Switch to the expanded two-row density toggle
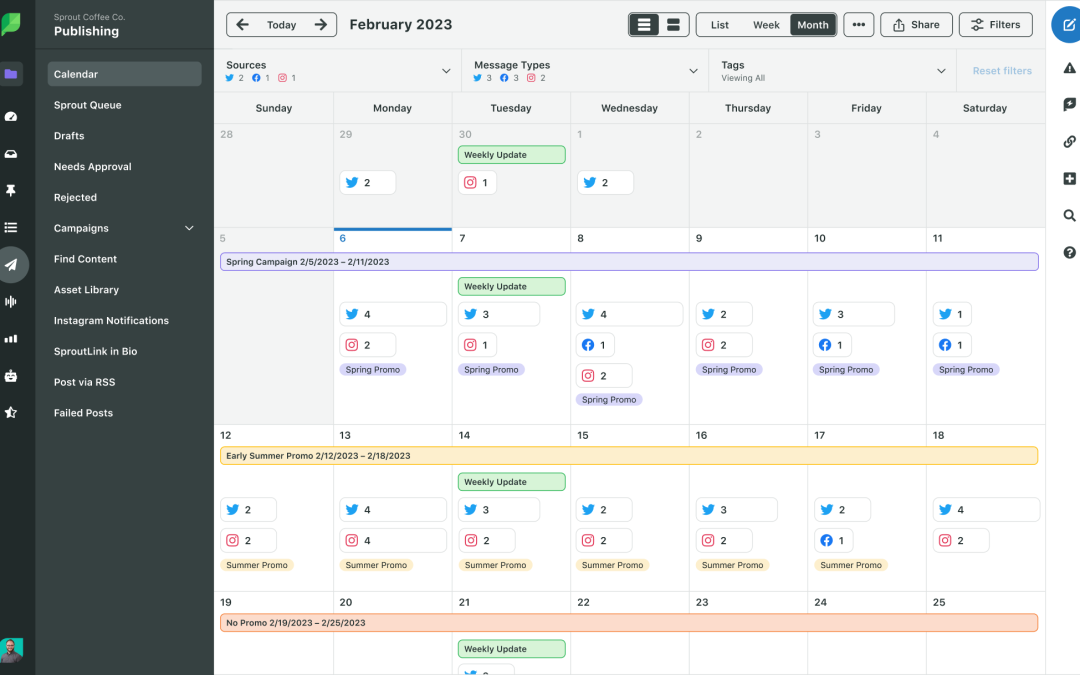 [673, 25]
